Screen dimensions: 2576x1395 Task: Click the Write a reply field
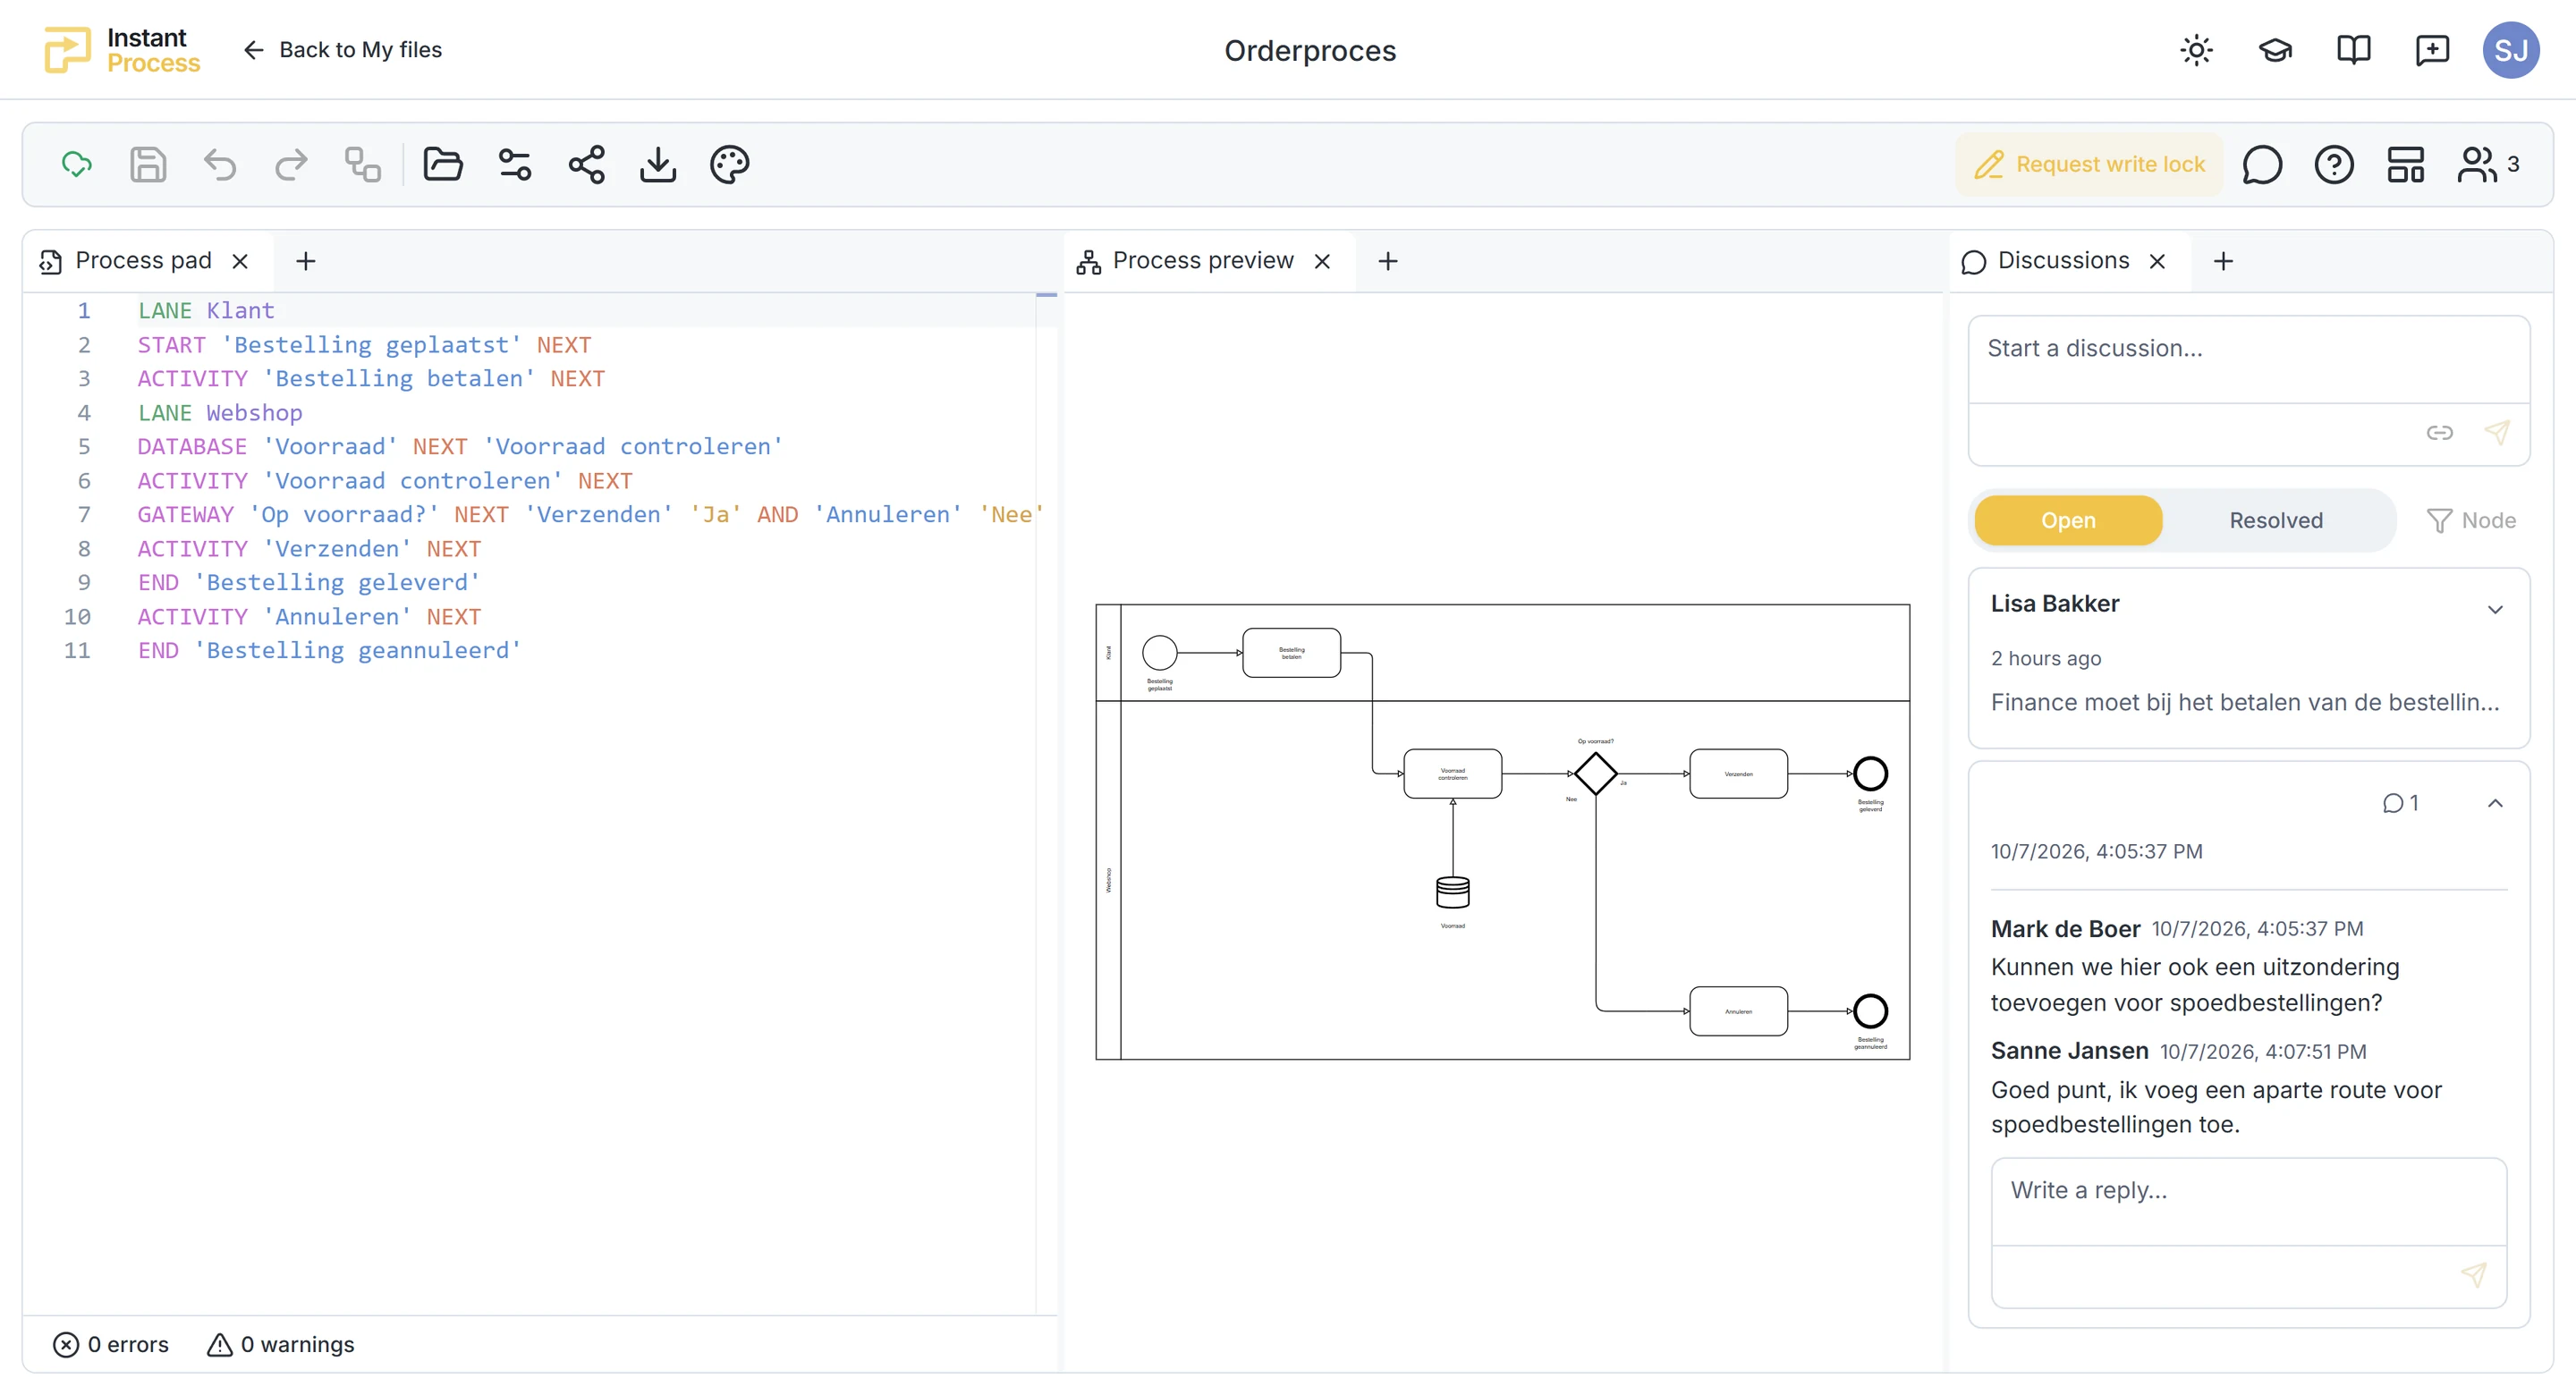2249,1200
